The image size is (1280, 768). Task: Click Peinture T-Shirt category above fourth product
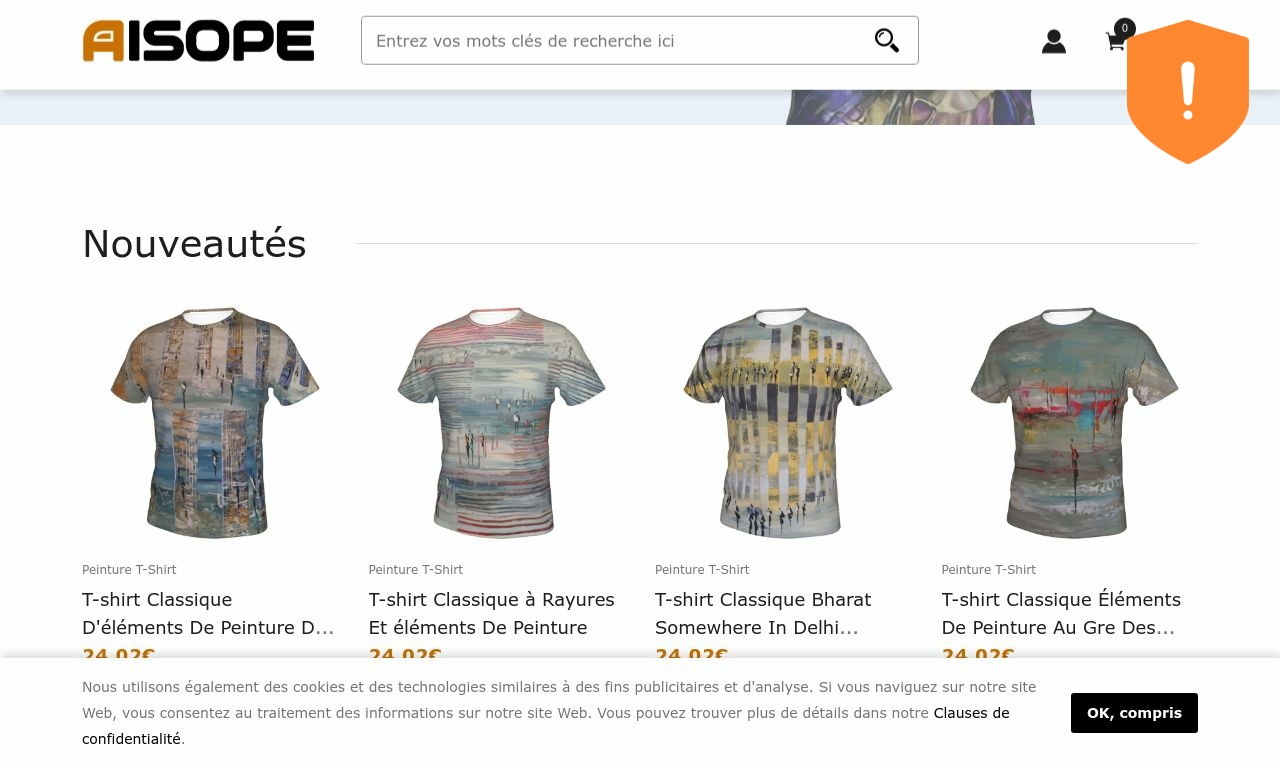[x=988, y=570]
